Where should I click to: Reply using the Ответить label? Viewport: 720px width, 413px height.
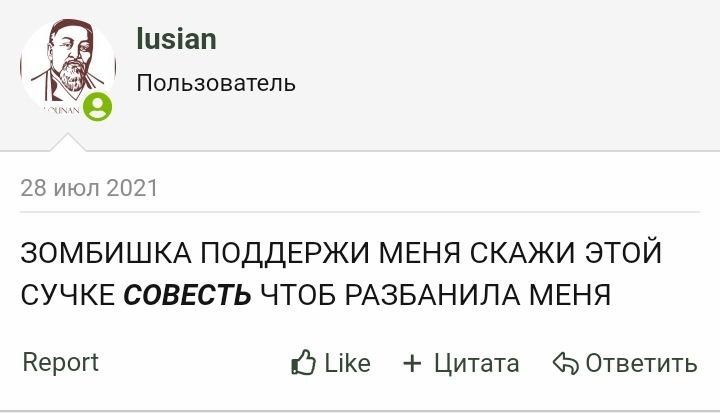pos(641,363)
